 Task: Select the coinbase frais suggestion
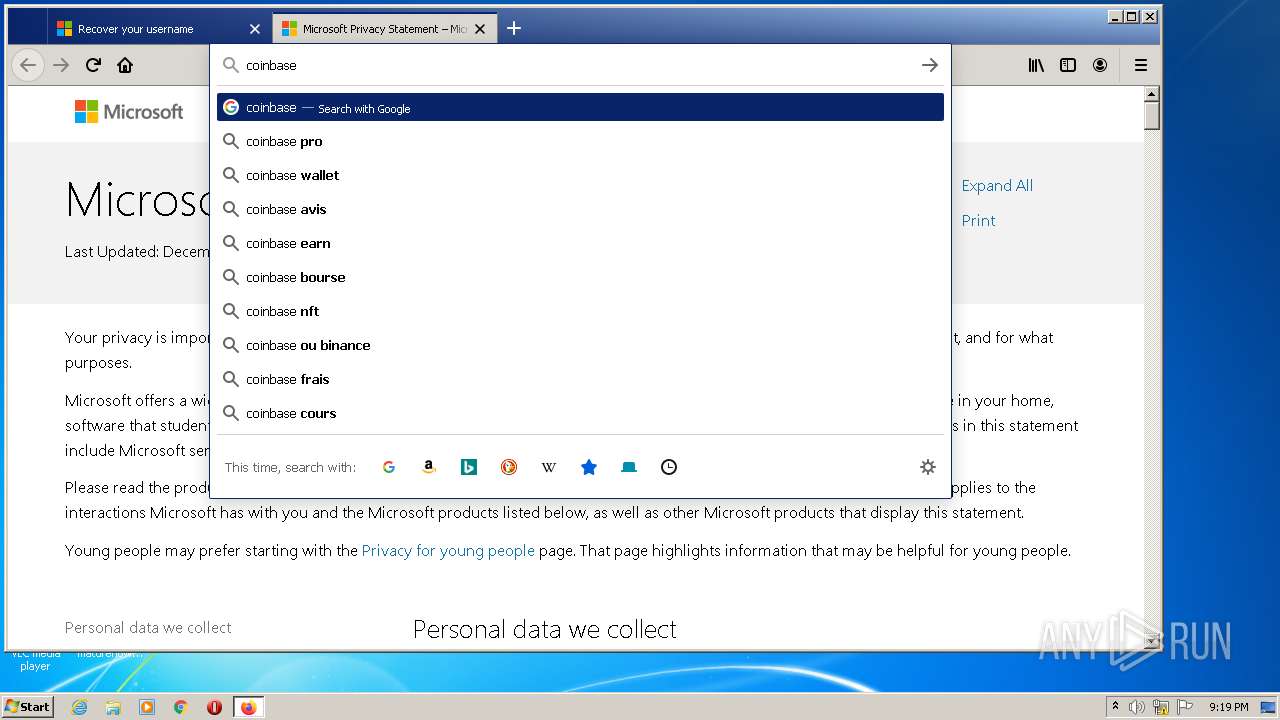580,379
